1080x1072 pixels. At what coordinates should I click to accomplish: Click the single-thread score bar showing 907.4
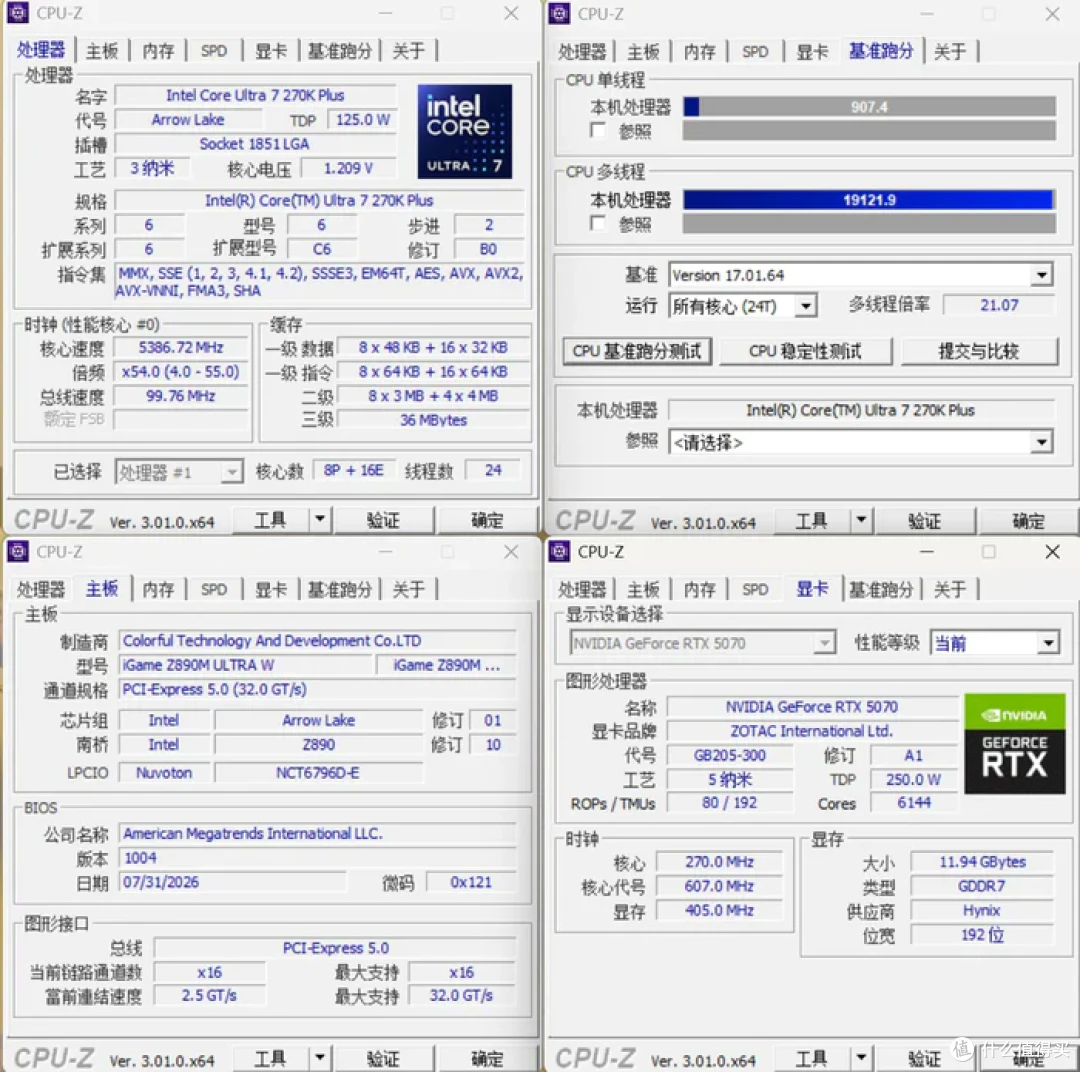pyautogui.click(x=869, y=107)
